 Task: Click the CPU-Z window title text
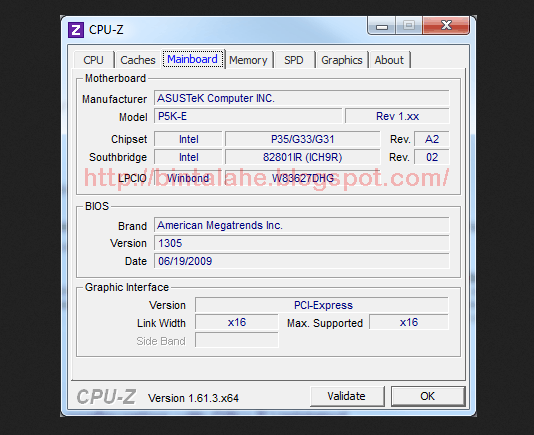click(106, 30)
